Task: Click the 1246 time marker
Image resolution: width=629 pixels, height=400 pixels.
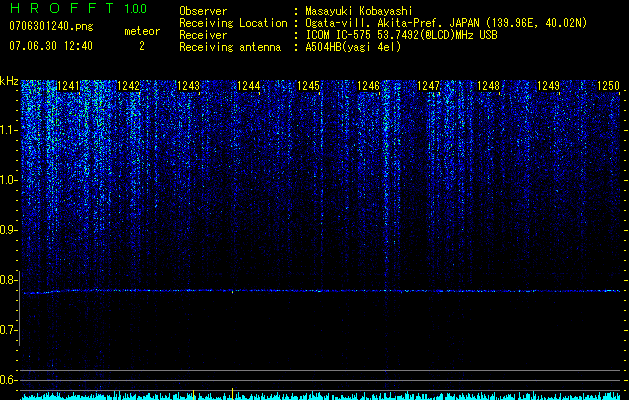Action: point(368,86)
